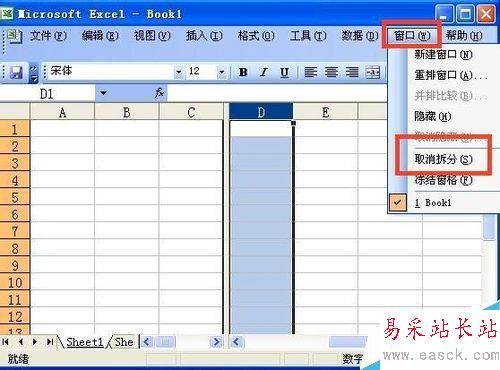Open the 工具(T) menu
The image size is (500, 370).
click(308, 36)
